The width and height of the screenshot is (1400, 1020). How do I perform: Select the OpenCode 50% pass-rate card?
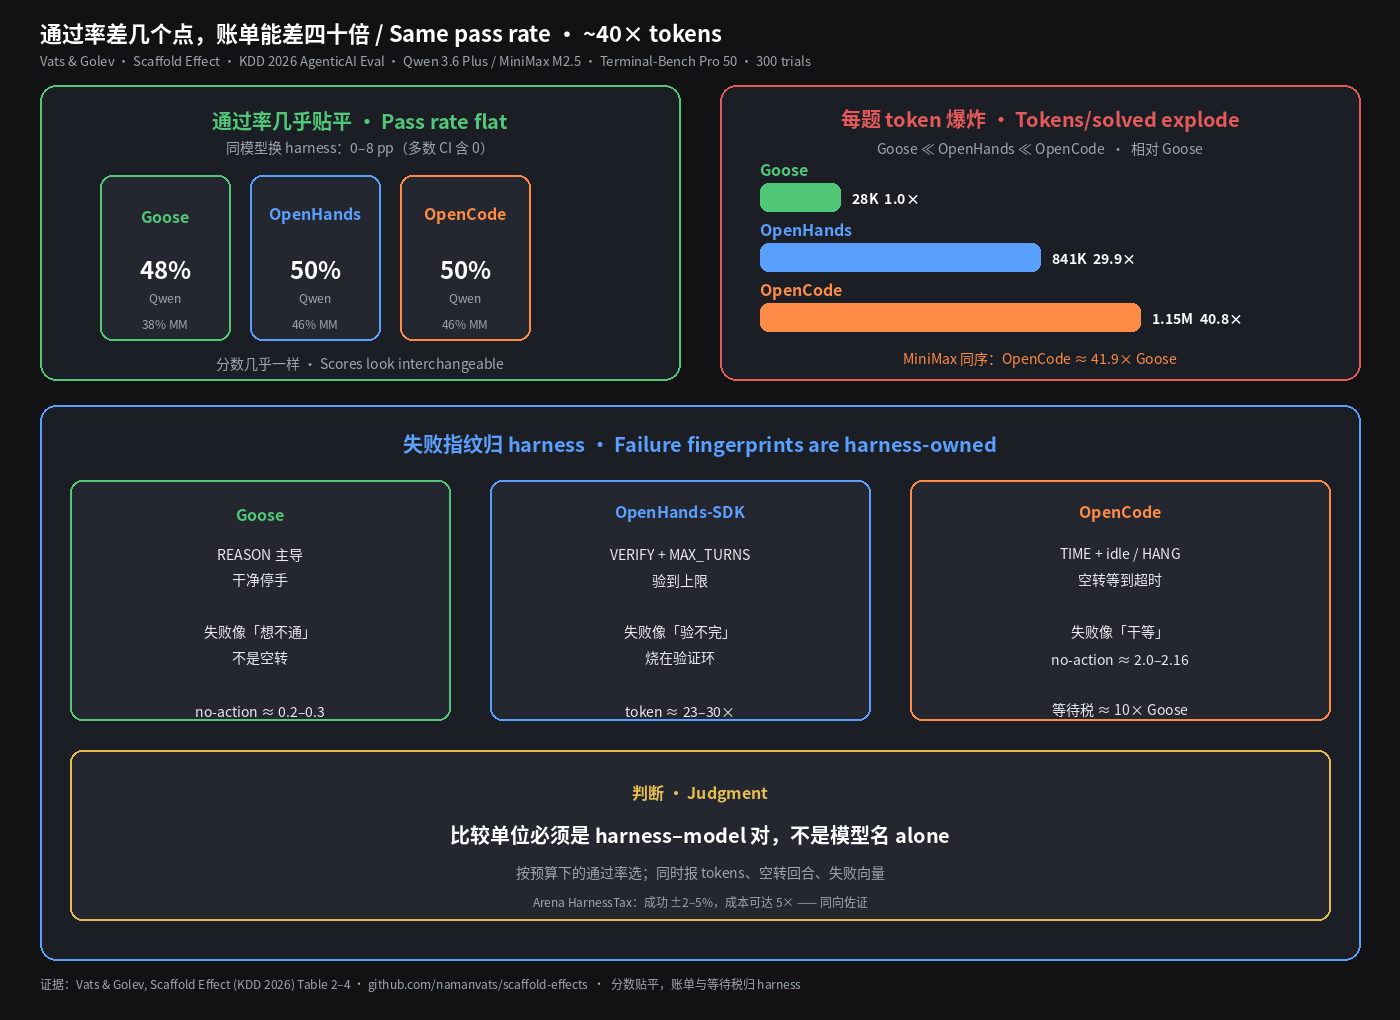pyautogui.click(x=465, y=258)
